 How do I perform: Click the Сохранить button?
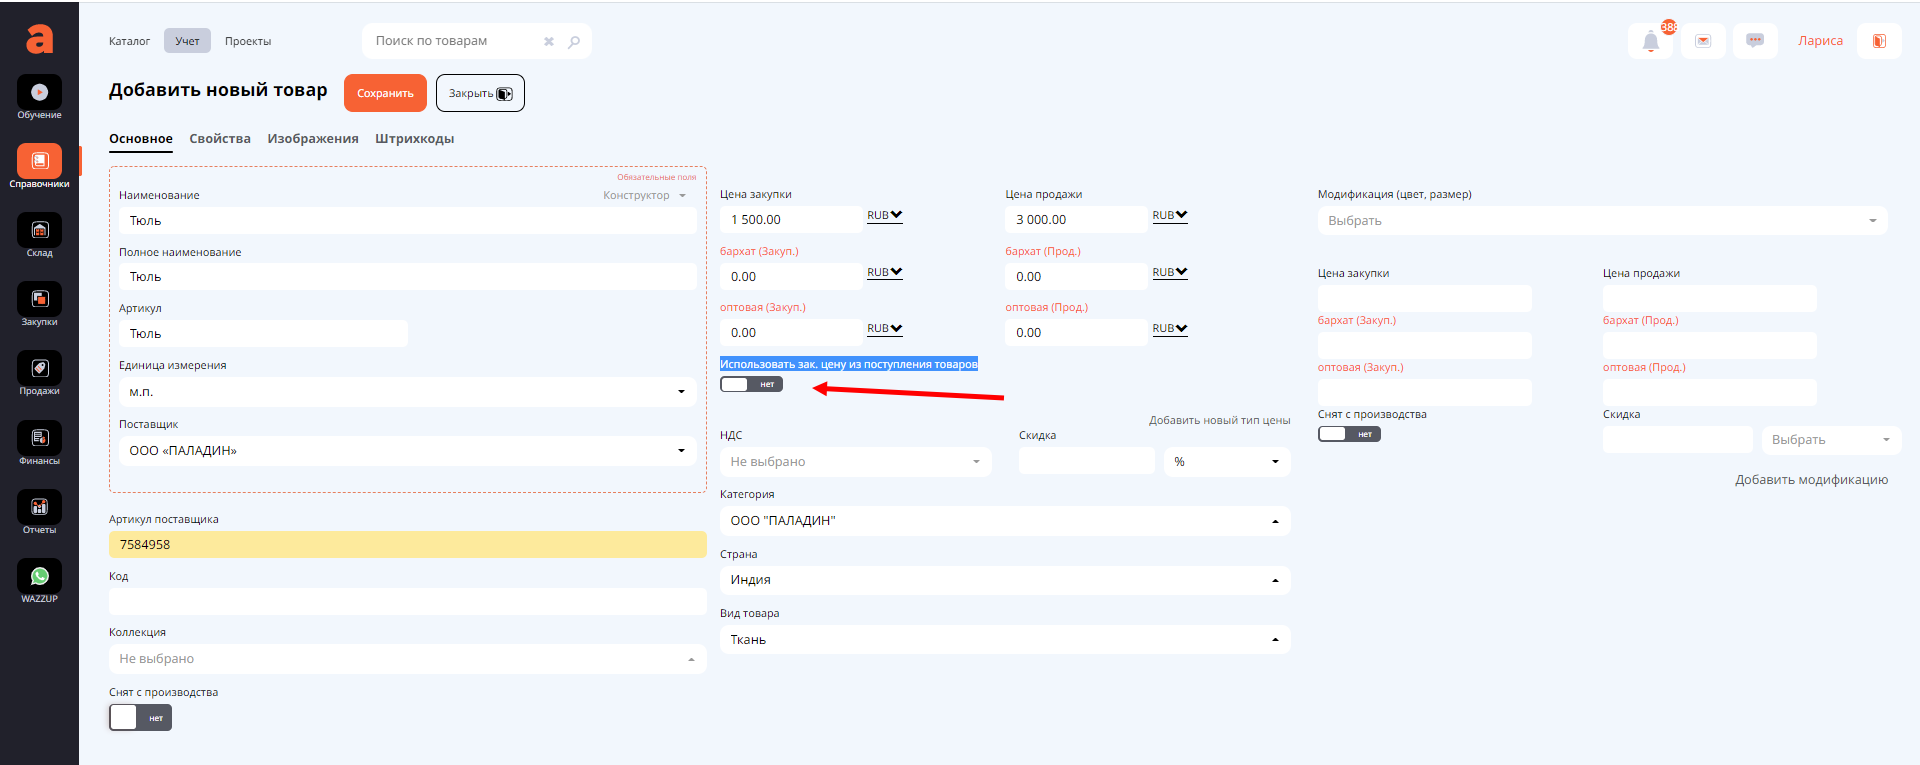[x=385, y=93]
